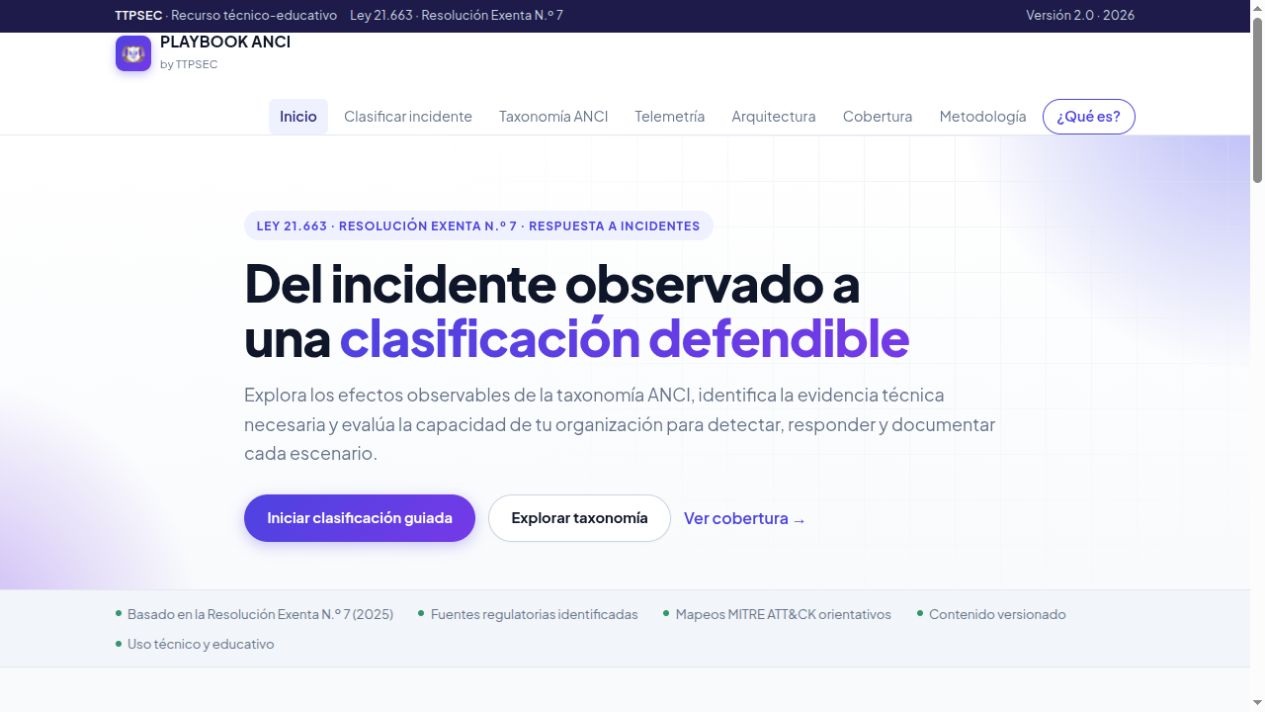The width and height of the screenshot is (1265, 712).
Task: Click the Versión 2.0 · 2026 text
Action: coord(1080,15)
